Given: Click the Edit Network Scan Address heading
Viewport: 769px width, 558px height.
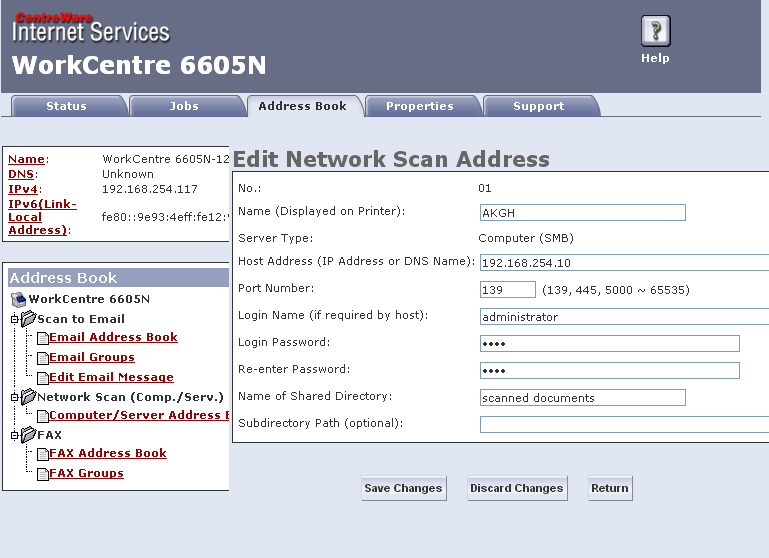Looking at the screenshot, I should tap(391, 159).
